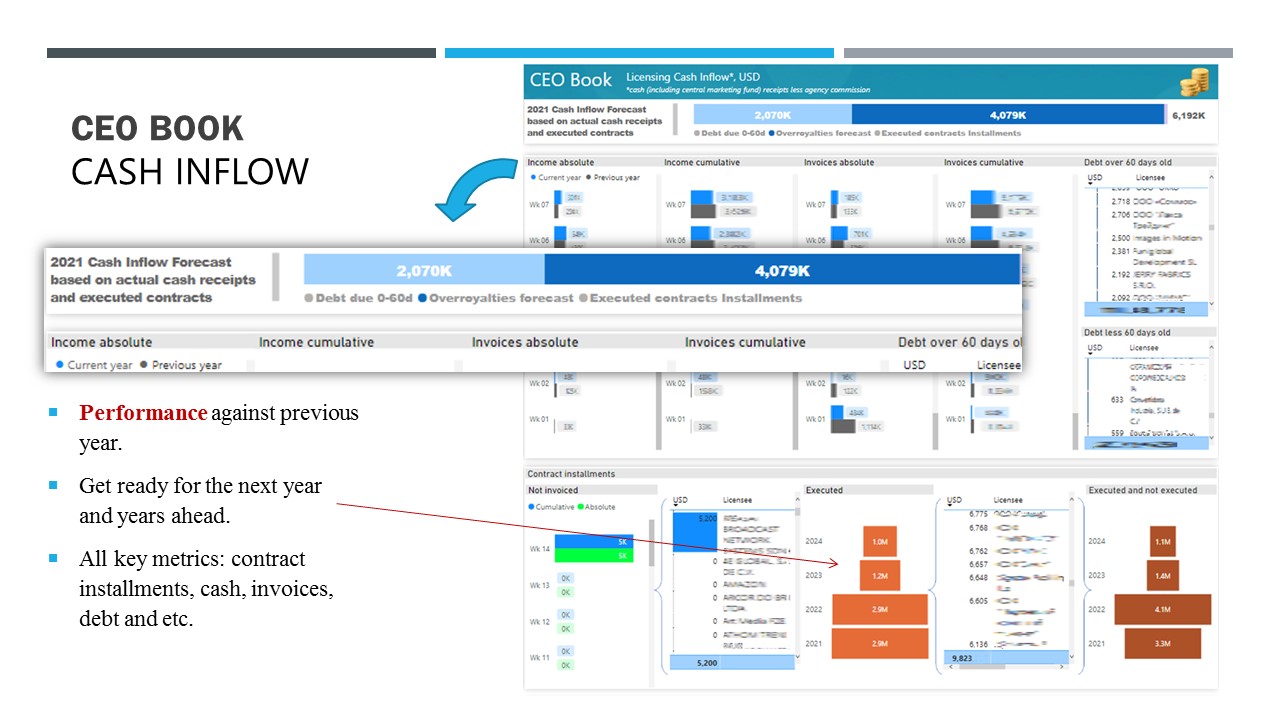Click the 2022 Executed funnel bar showing 2.9M

[x=879, y=609]
